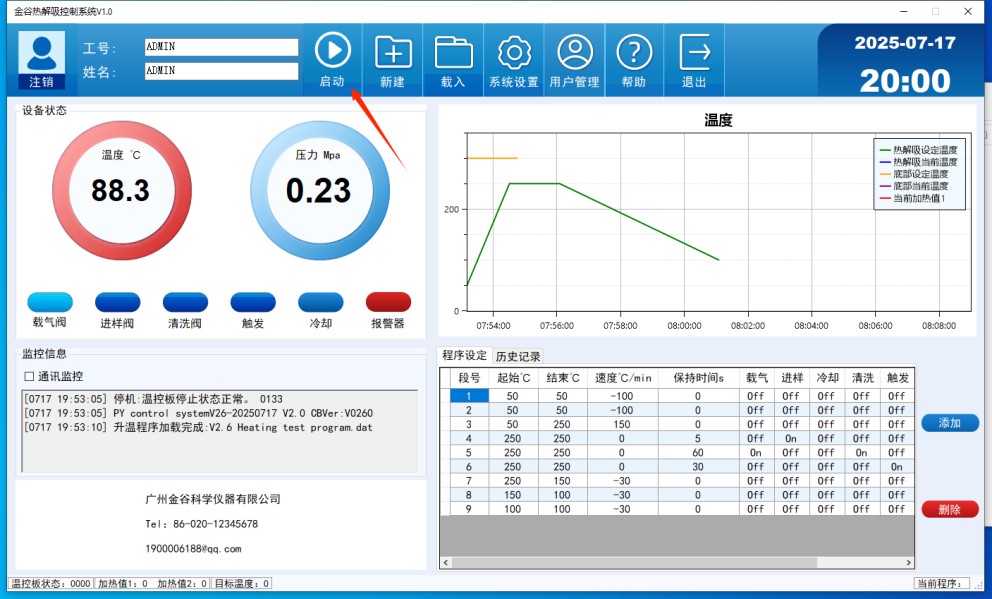Click the PY control system log line

198,414
